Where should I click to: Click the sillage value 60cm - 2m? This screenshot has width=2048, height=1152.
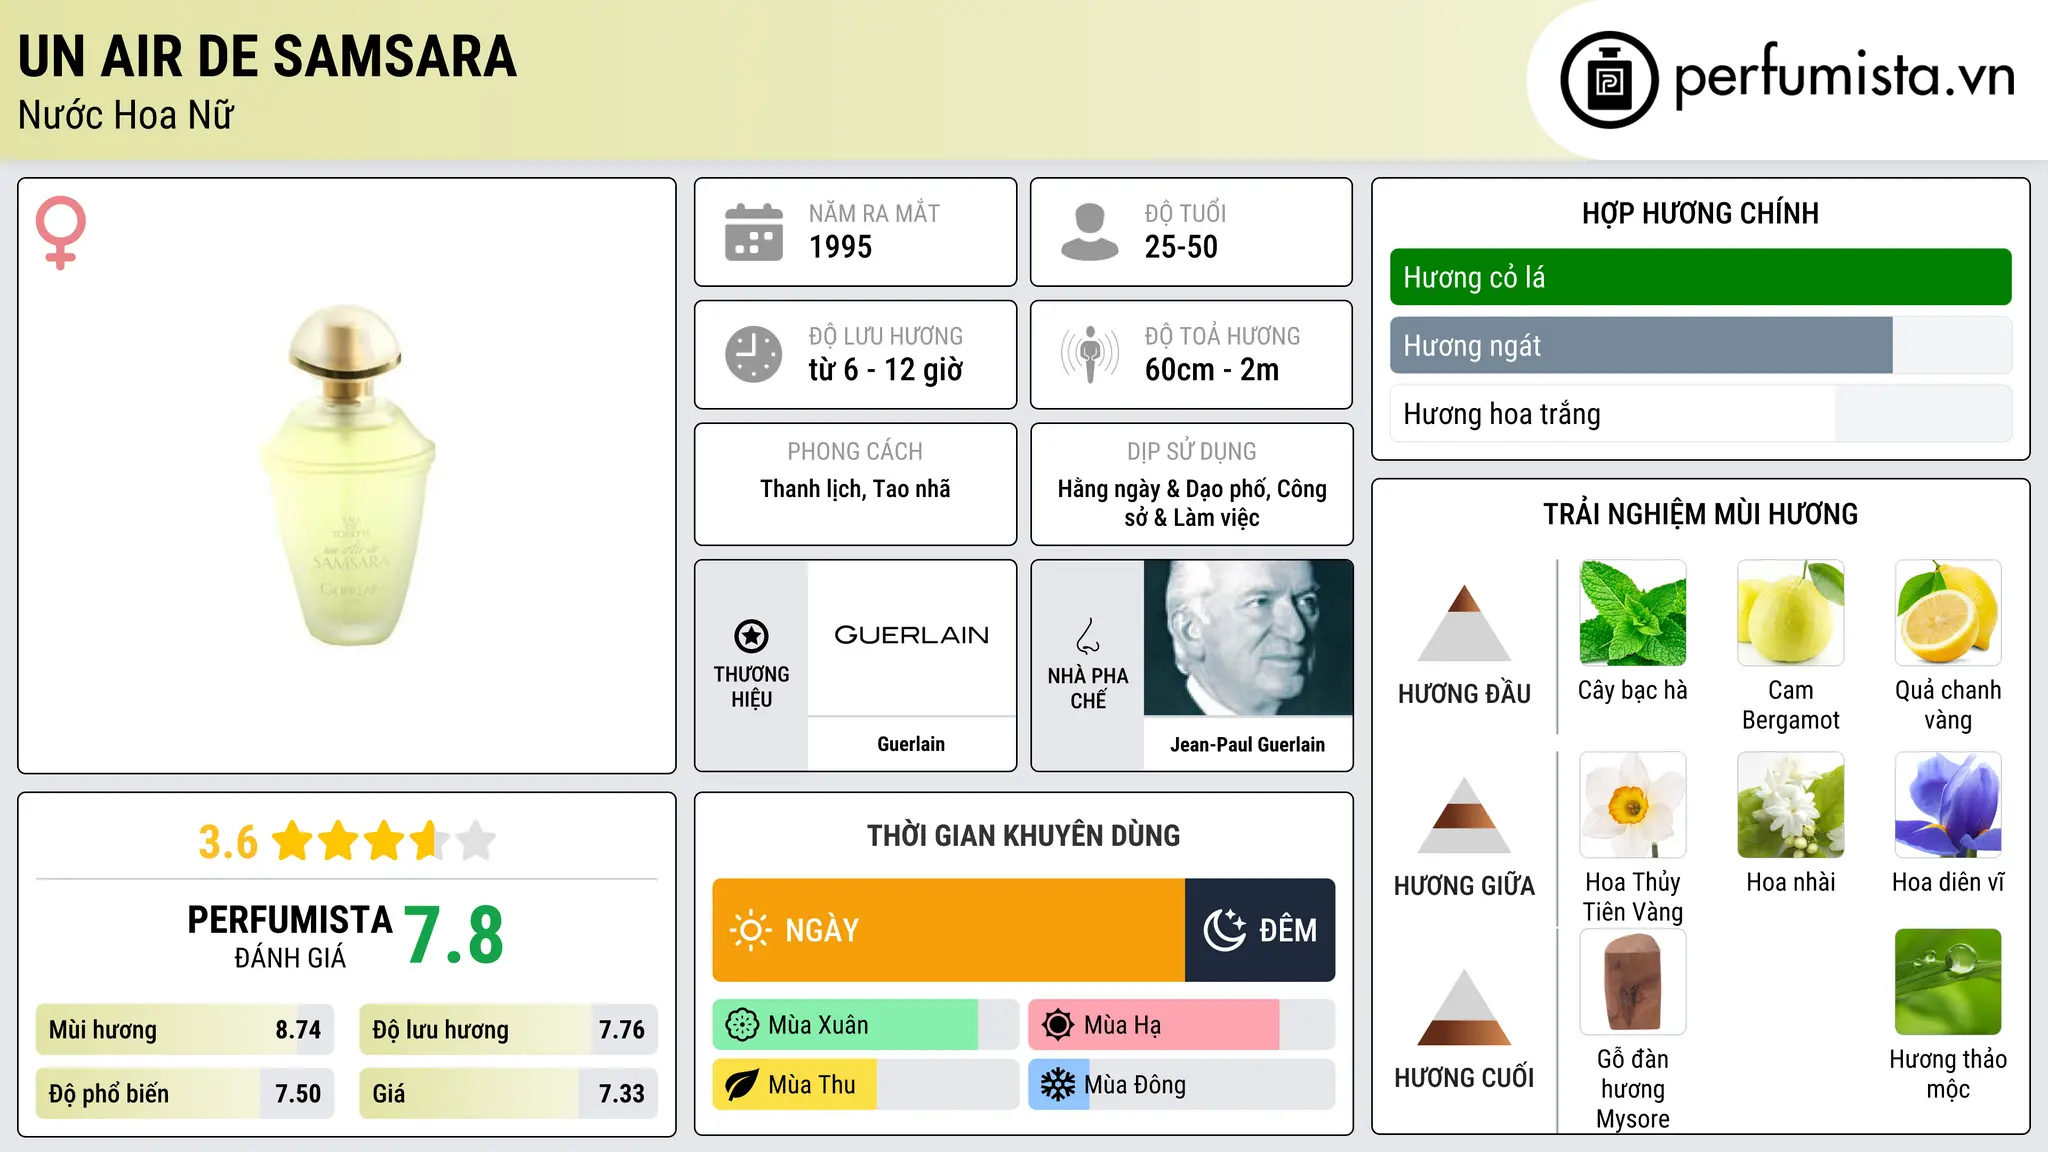coord(1212,370)
